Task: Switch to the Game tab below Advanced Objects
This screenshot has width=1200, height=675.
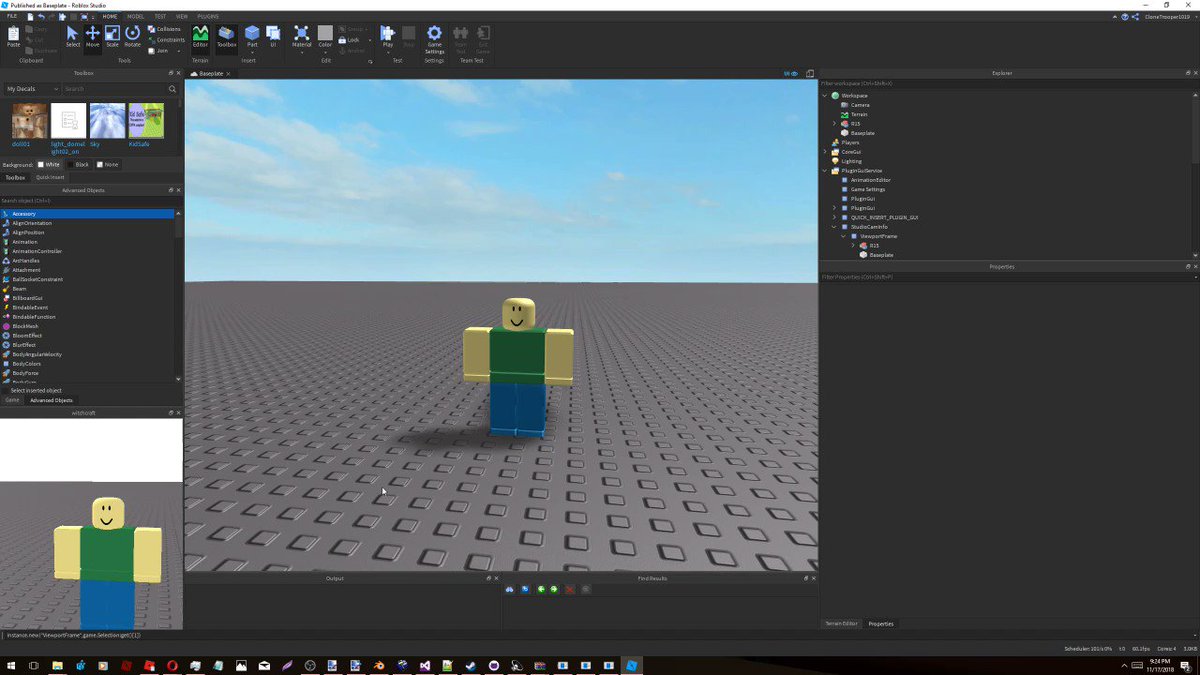Action: point(12,400)
